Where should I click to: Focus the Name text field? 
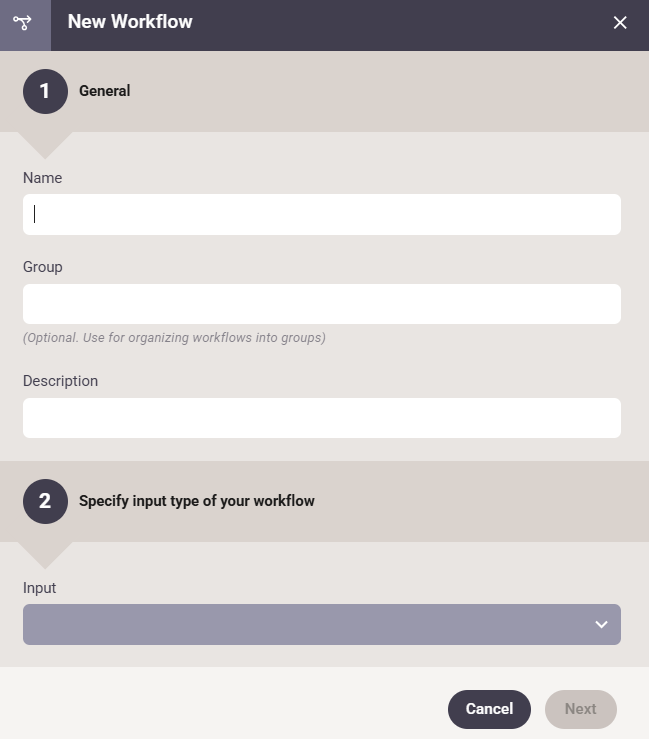(322, 214)
